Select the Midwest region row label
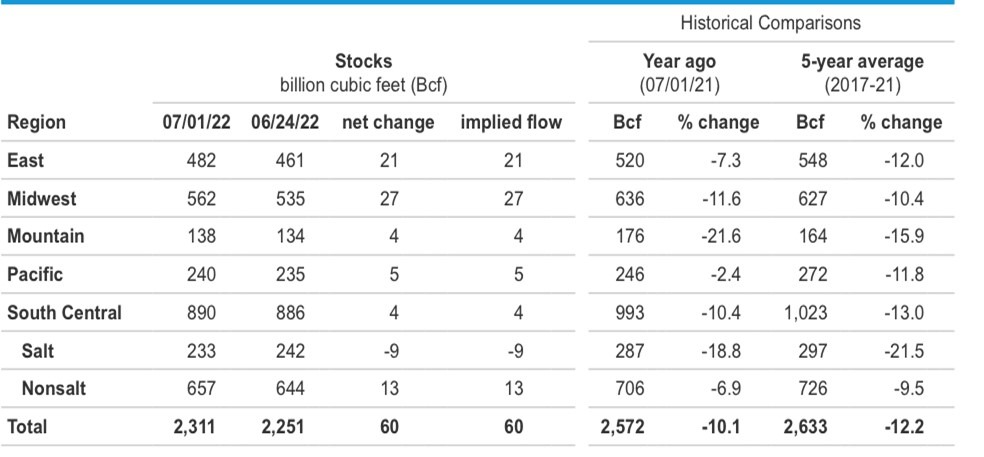The width and height of the screenshot is (984, 457). [41, 199]
